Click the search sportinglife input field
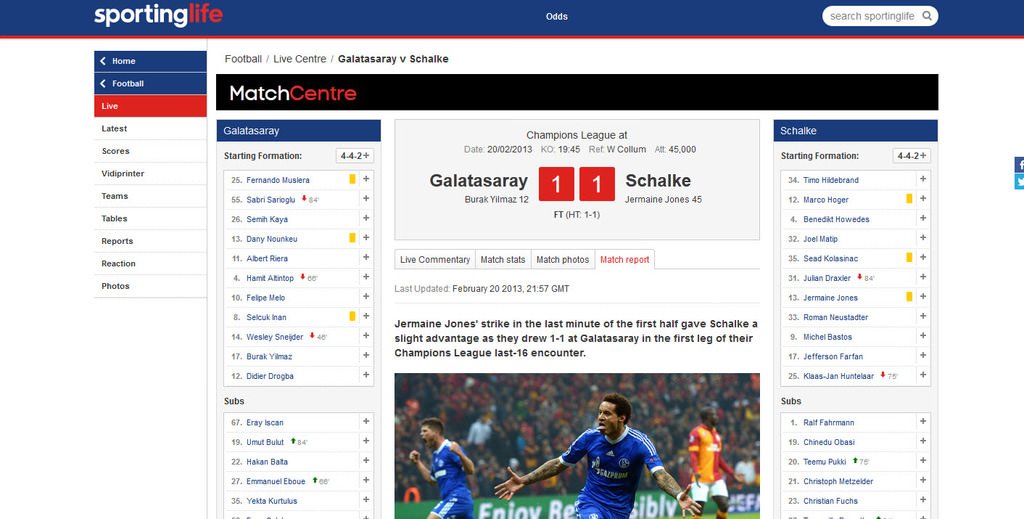 (871, 16)
